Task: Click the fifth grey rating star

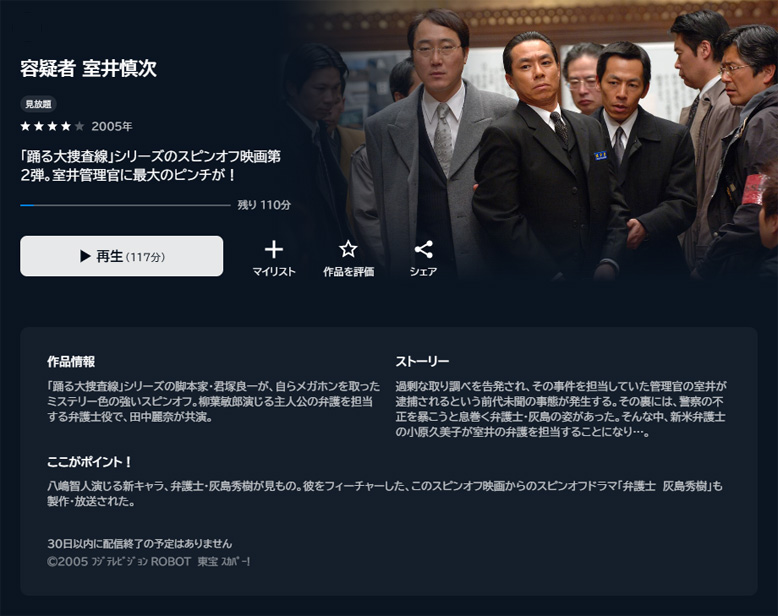Action: click(x=79, y=126)
